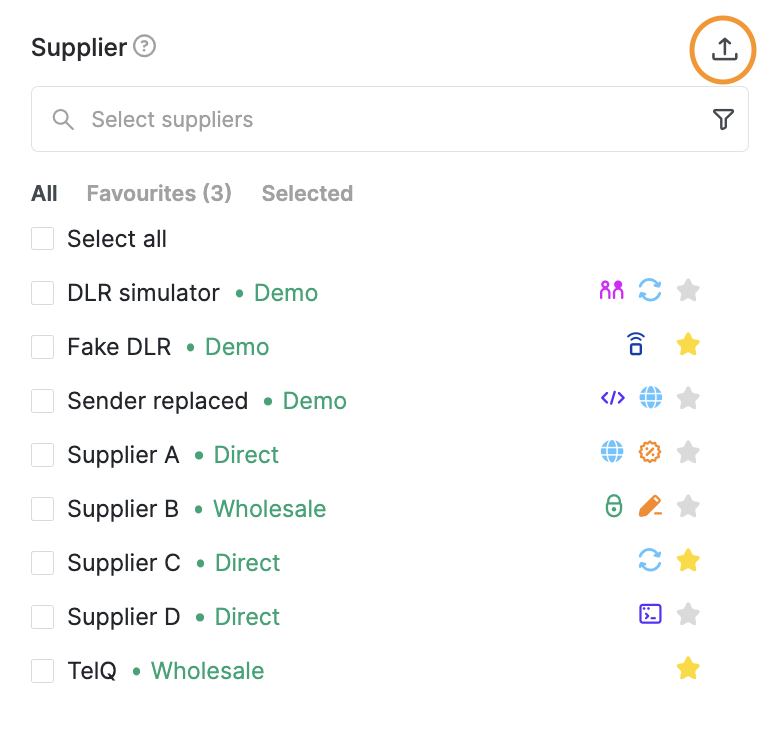The height and width of the screenshot is (742, 776).
Task: Click the upload icon next to Supplier
Action: [724, 49]
